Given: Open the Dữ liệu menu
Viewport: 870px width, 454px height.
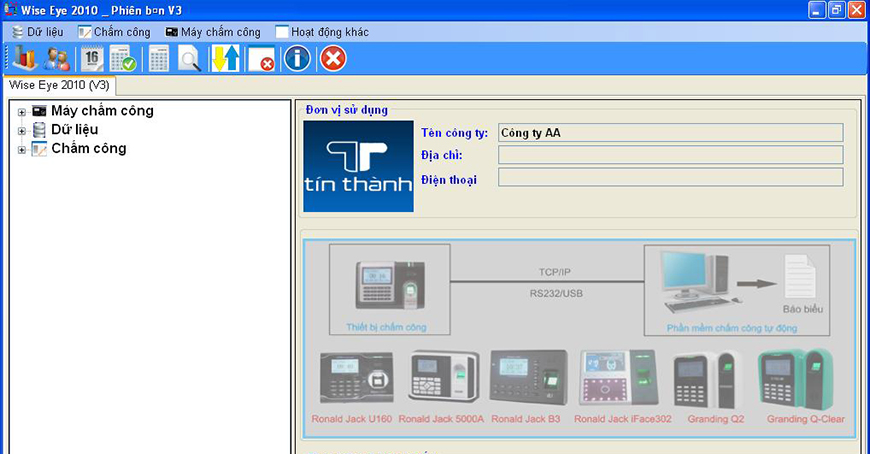Looking at the screenshot, I should (38, 32).
